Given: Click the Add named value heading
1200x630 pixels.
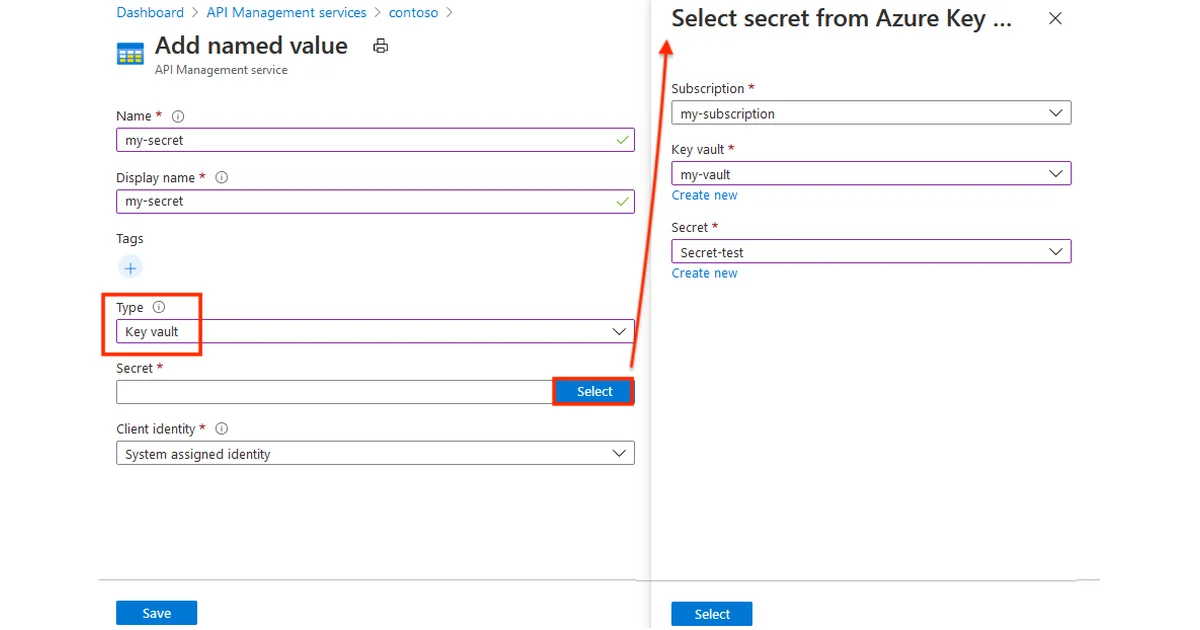Looking at the screenshot, I should click(x=251, y=46).
